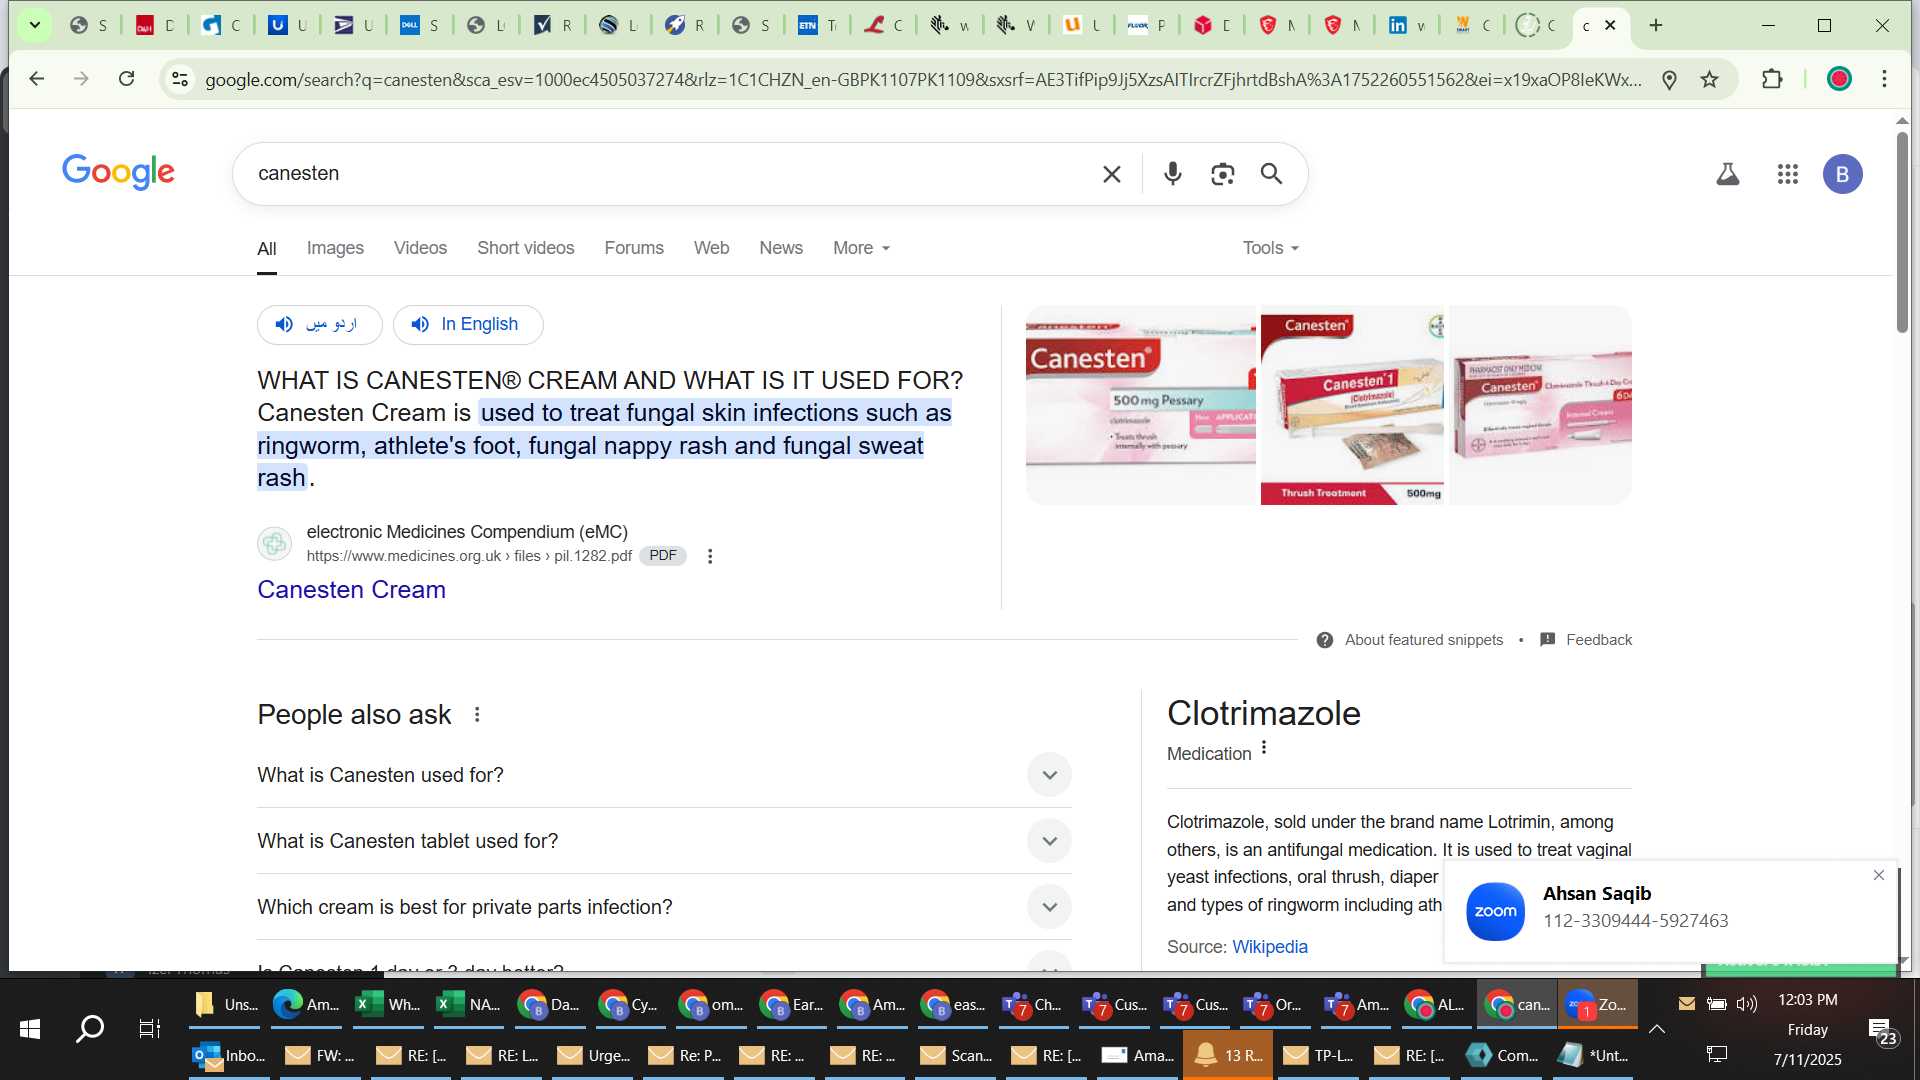Open Canesten pink cream box image
1920x1080 pixels.
1540,405
